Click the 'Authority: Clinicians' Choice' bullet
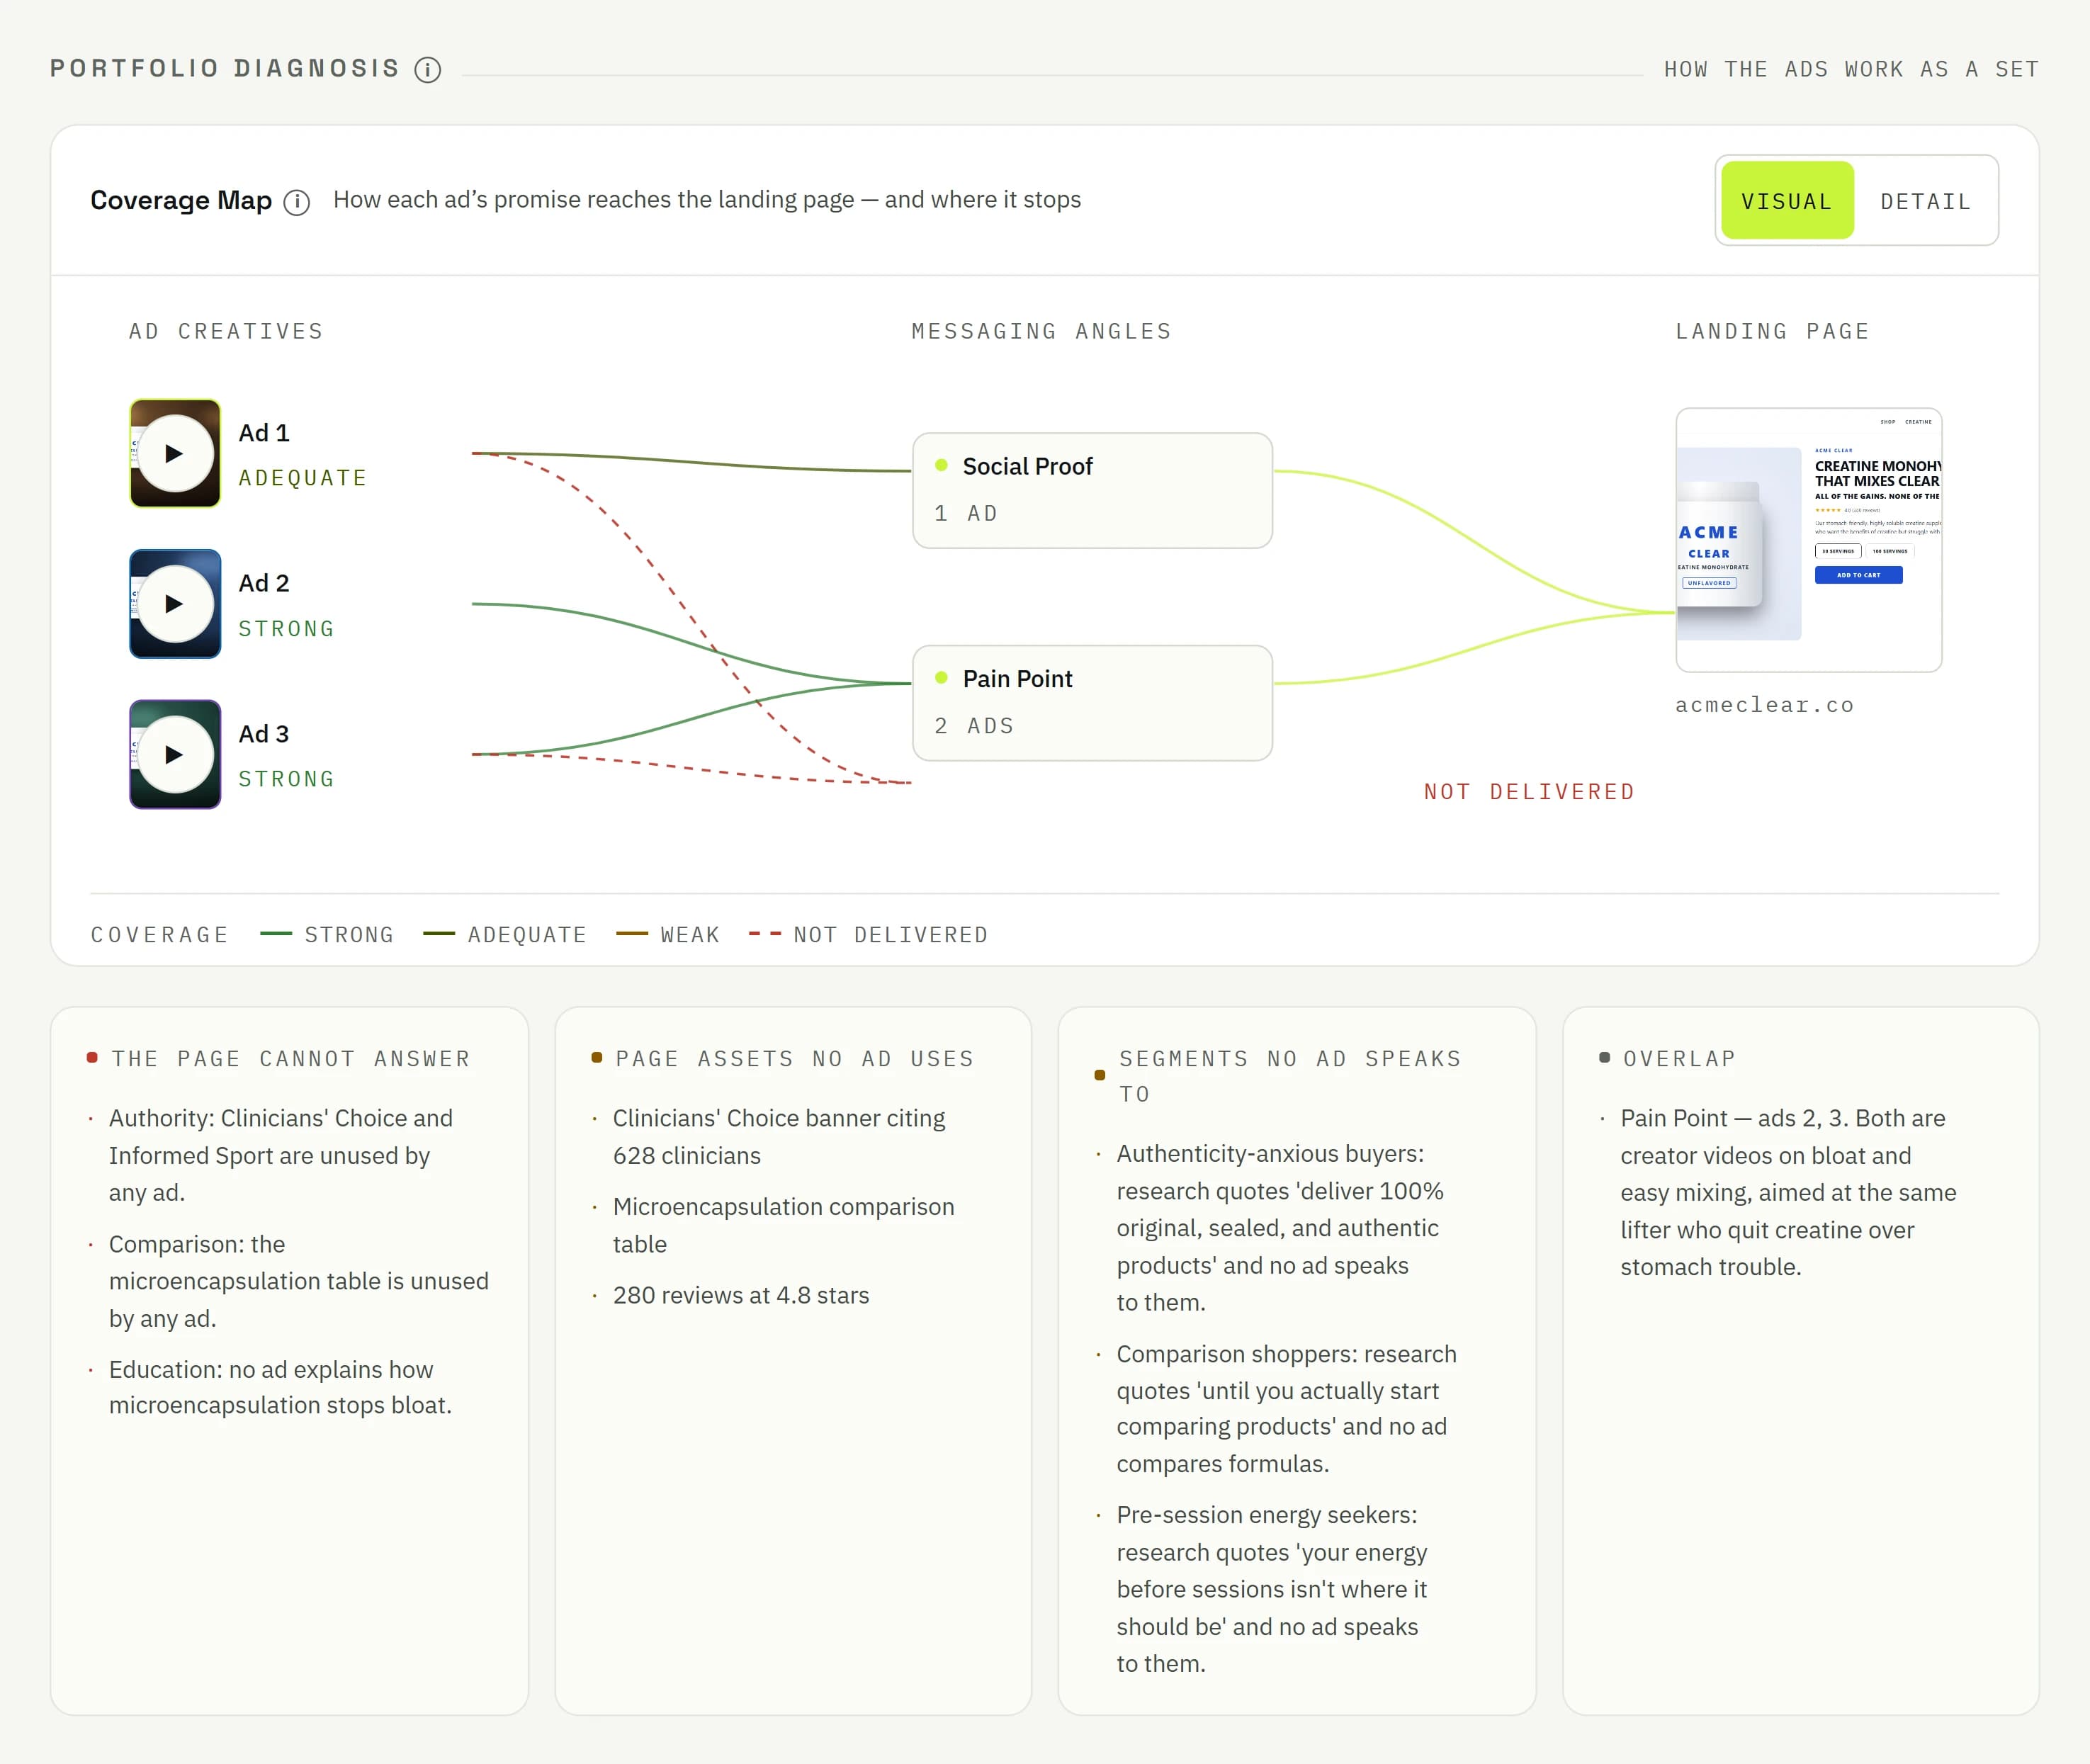The image size is (2090, 1764). [x=281, y=1155]
